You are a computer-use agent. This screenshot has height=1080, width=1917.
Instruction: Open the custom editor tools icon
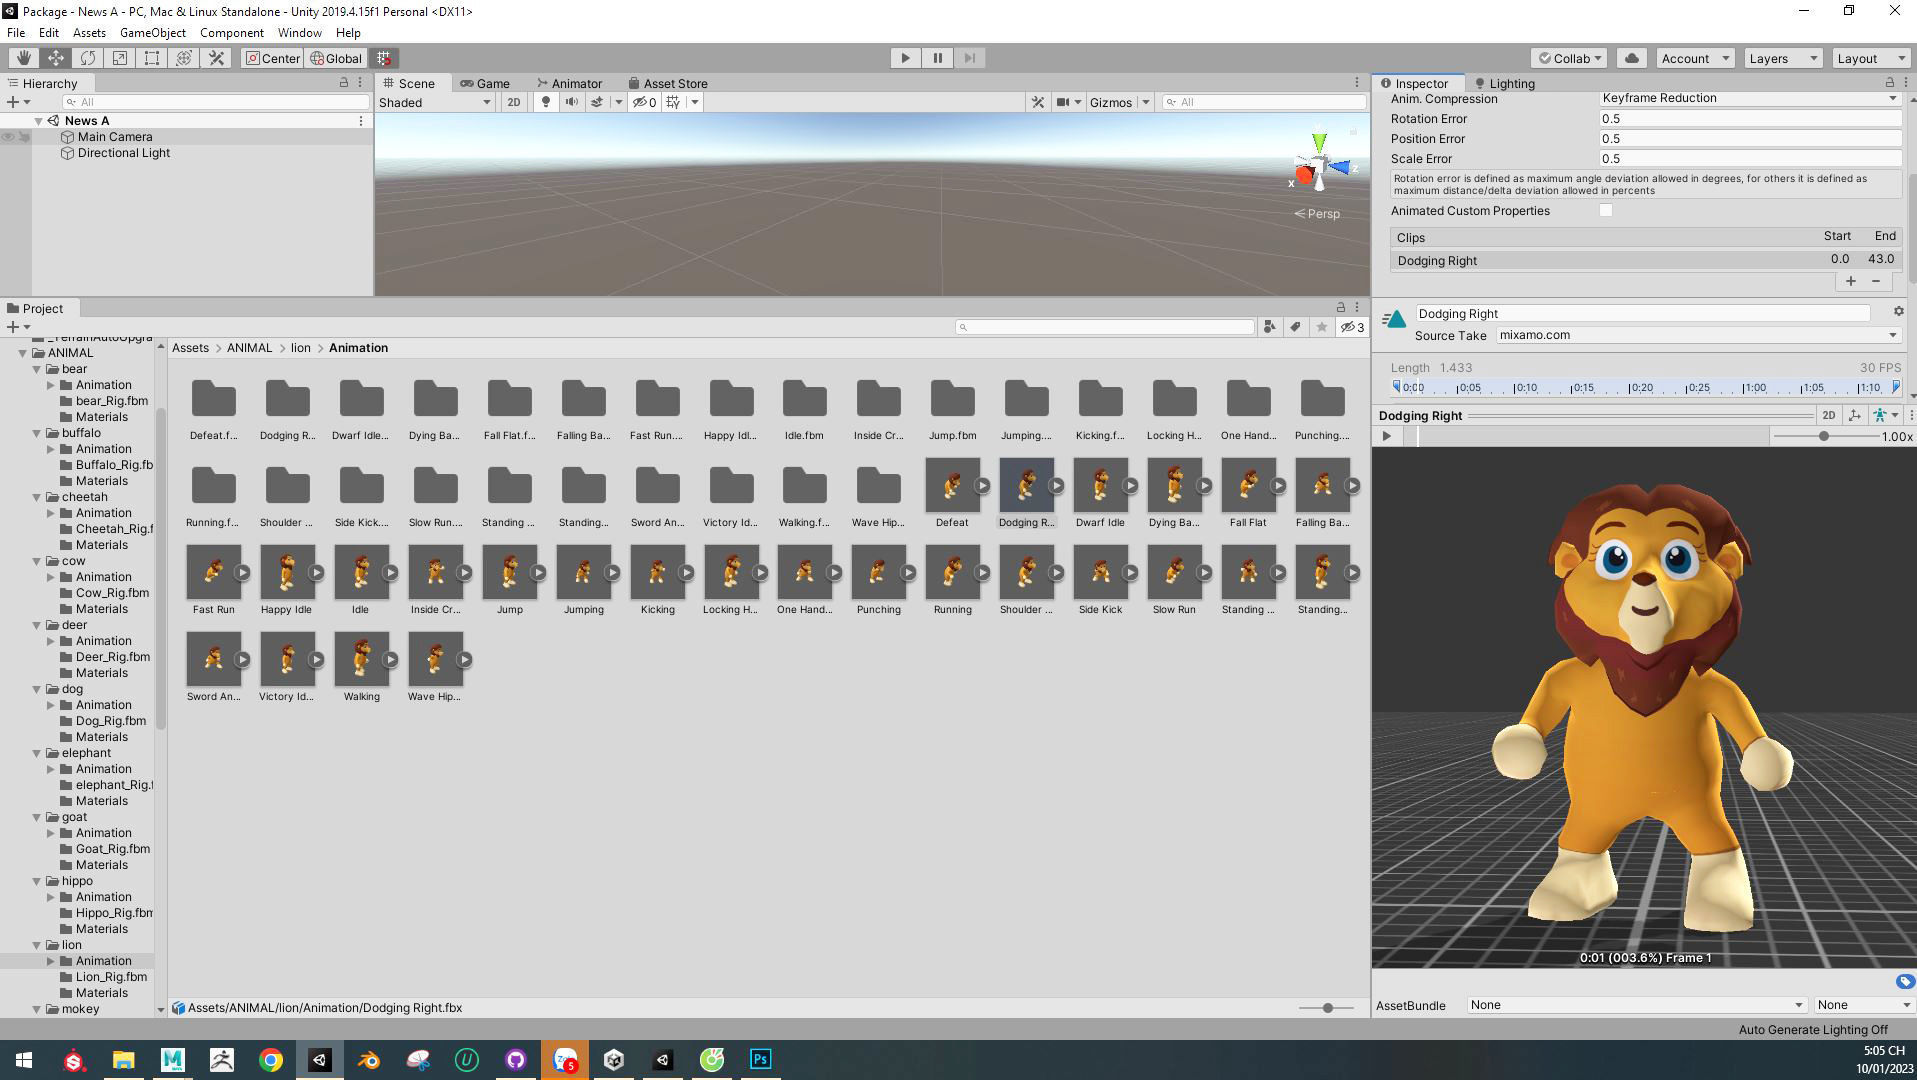tap(216, 58)
